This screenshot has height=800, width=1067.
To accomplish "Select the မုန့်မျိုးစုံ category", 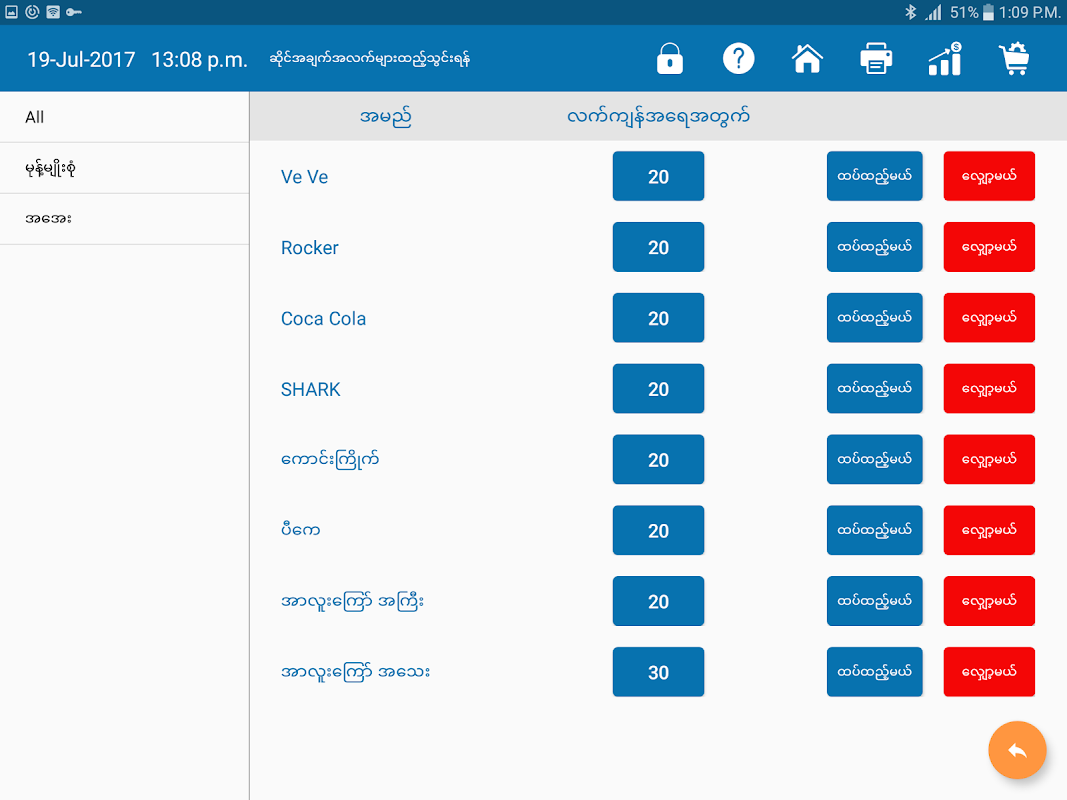I will (125, 168).
